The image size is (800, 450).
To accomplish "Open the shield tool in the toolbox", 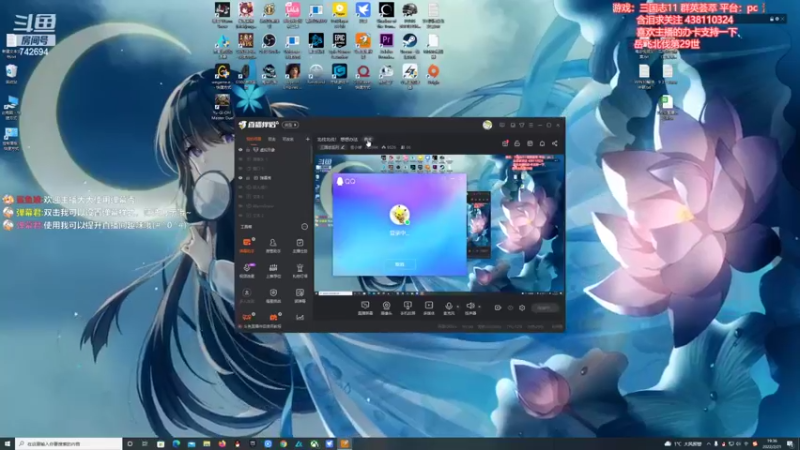I will click(x=273, y=294).
